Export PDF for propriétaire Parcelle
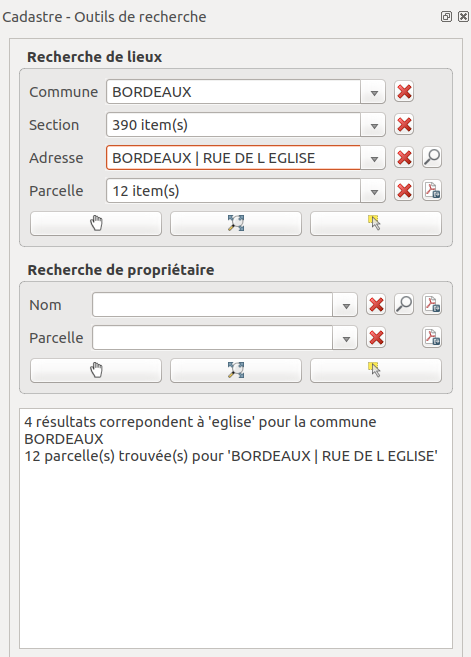471x657 pixels. (x=432, y=337)
